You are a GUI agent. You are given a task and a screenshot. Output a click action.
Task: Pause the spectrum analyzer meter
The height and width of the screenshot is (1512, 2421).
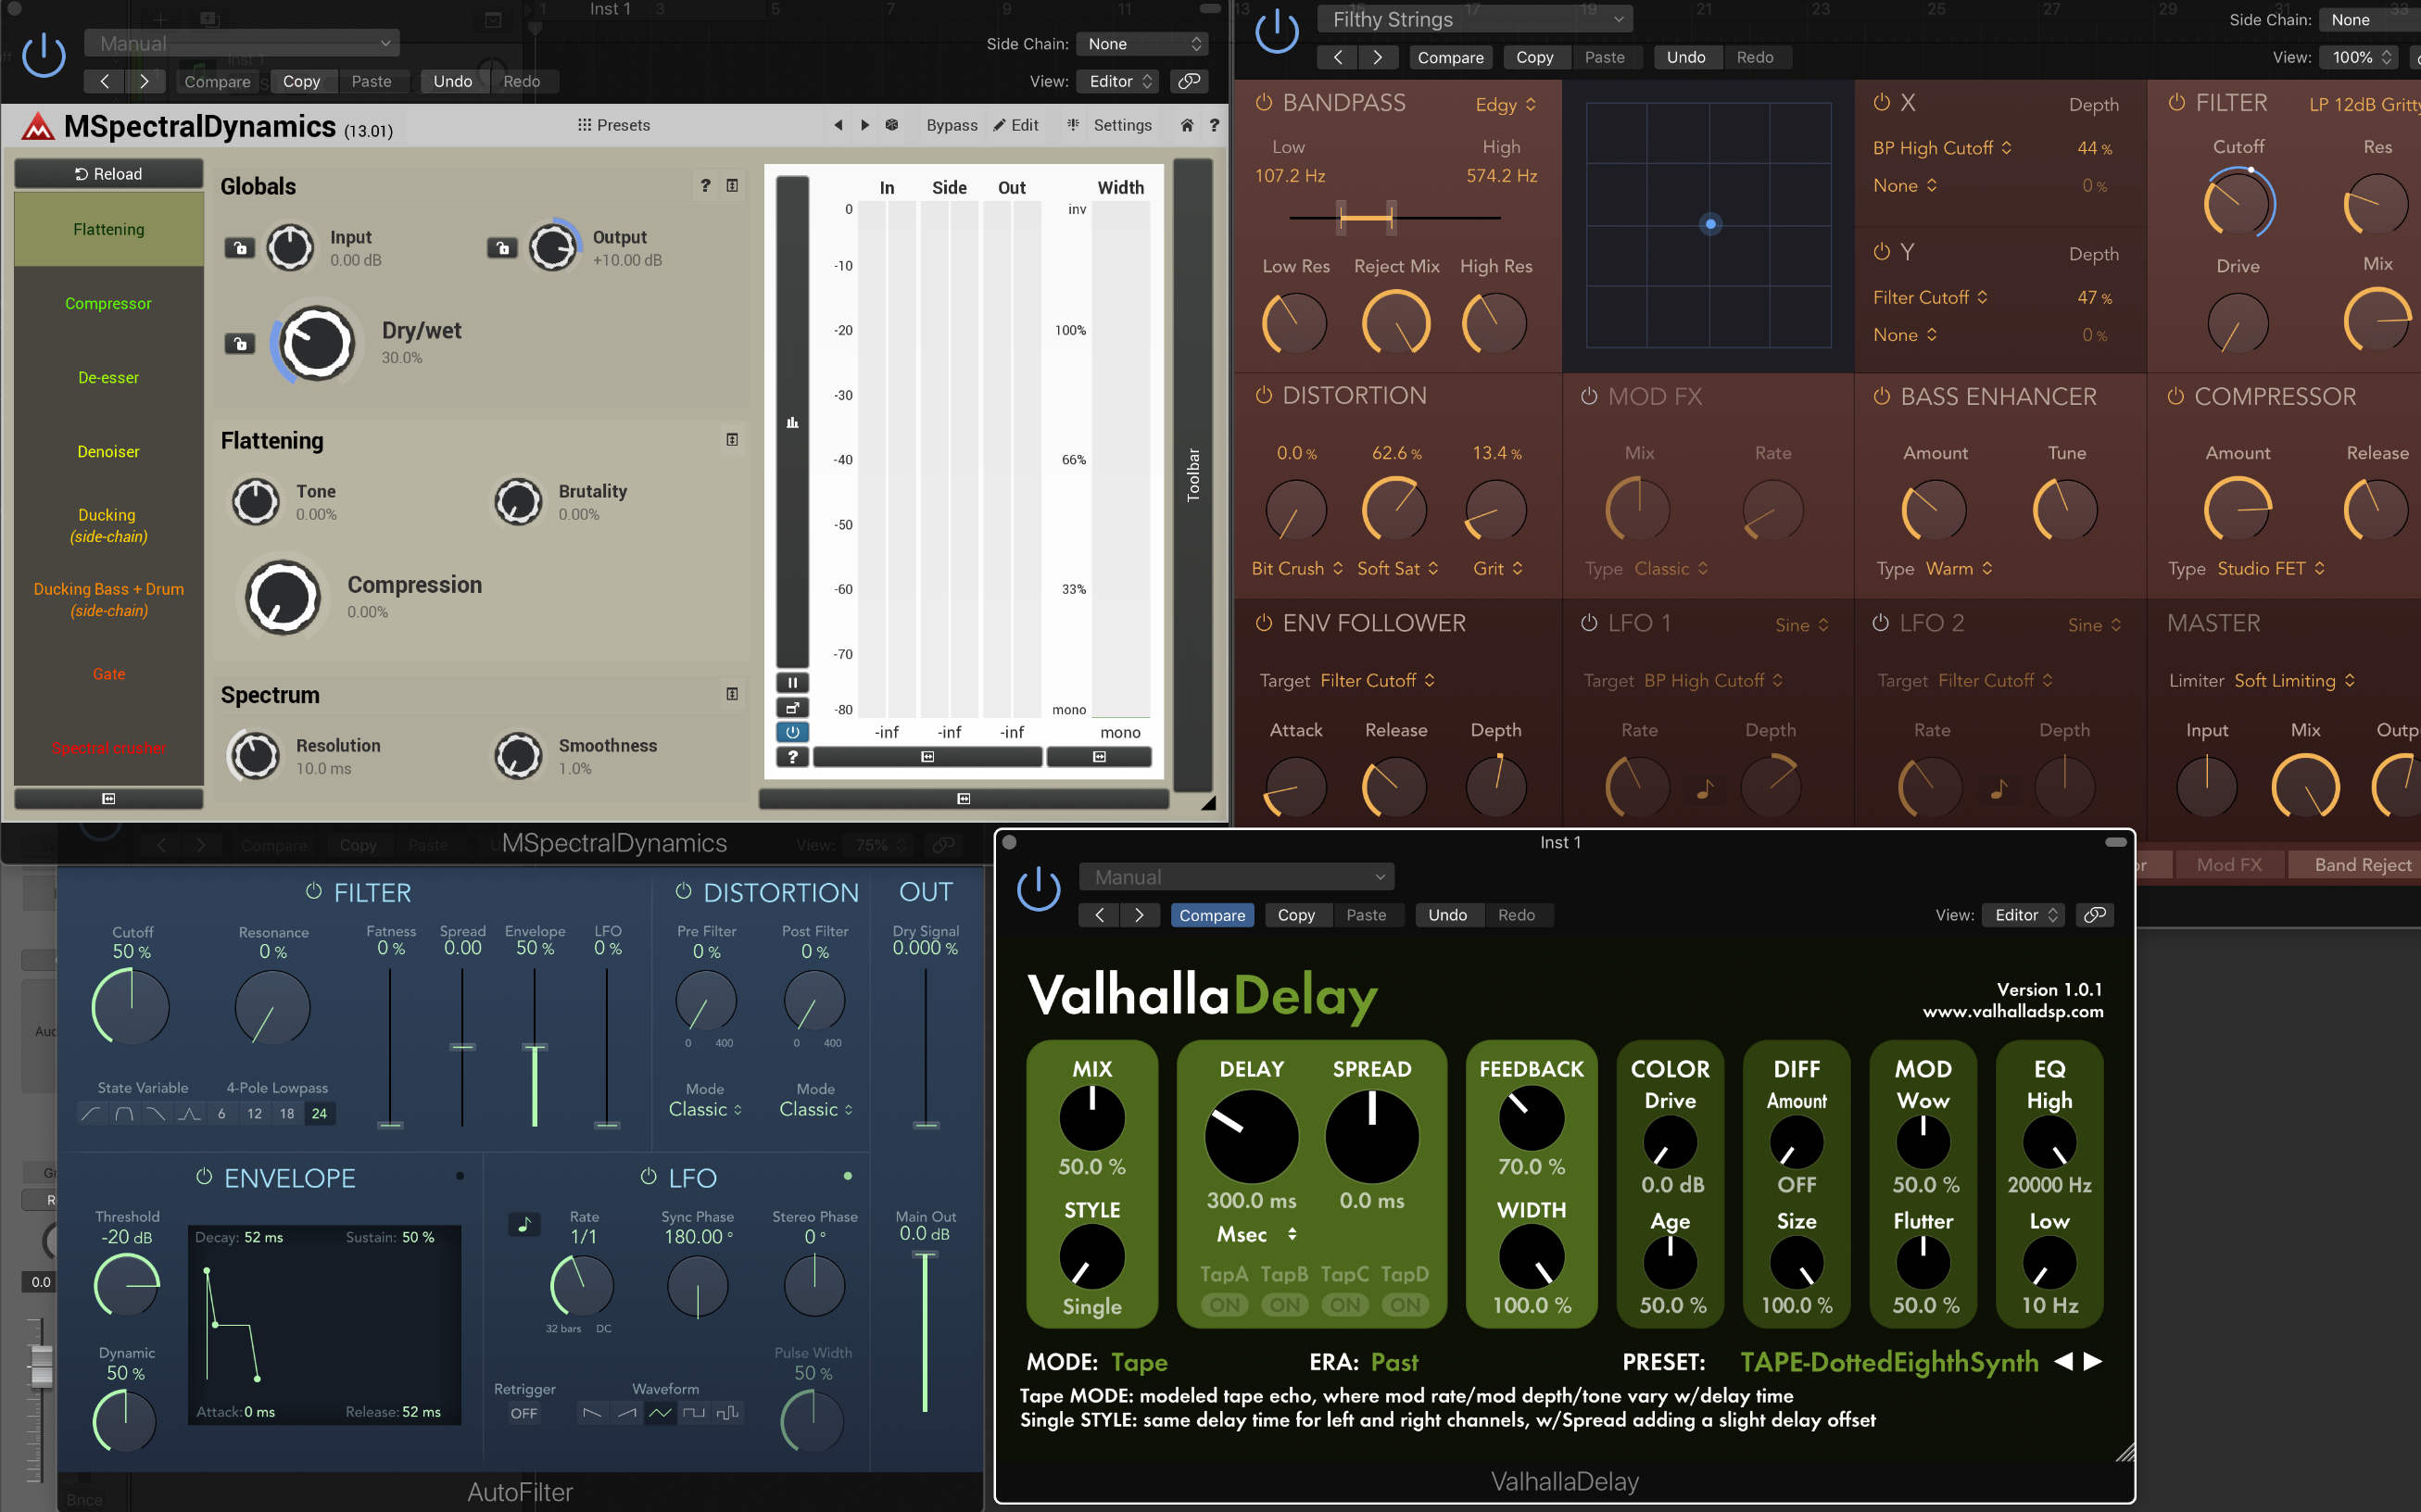pos(792,682)
